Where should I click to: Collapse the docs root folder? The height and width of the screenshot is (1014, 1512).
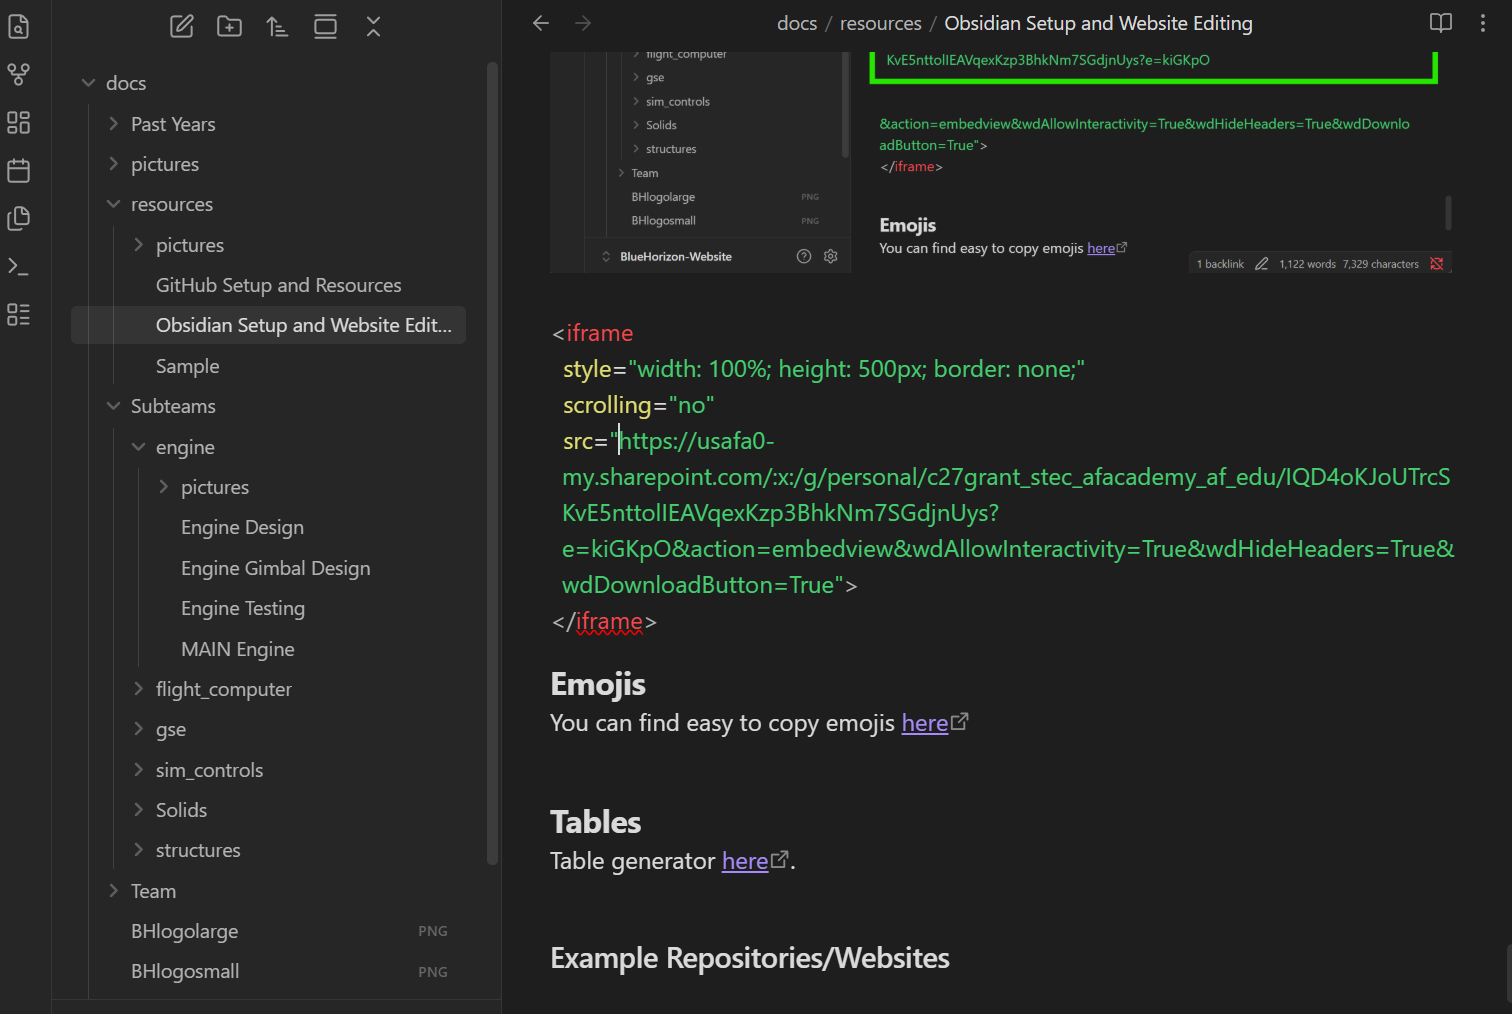[89, 83]
